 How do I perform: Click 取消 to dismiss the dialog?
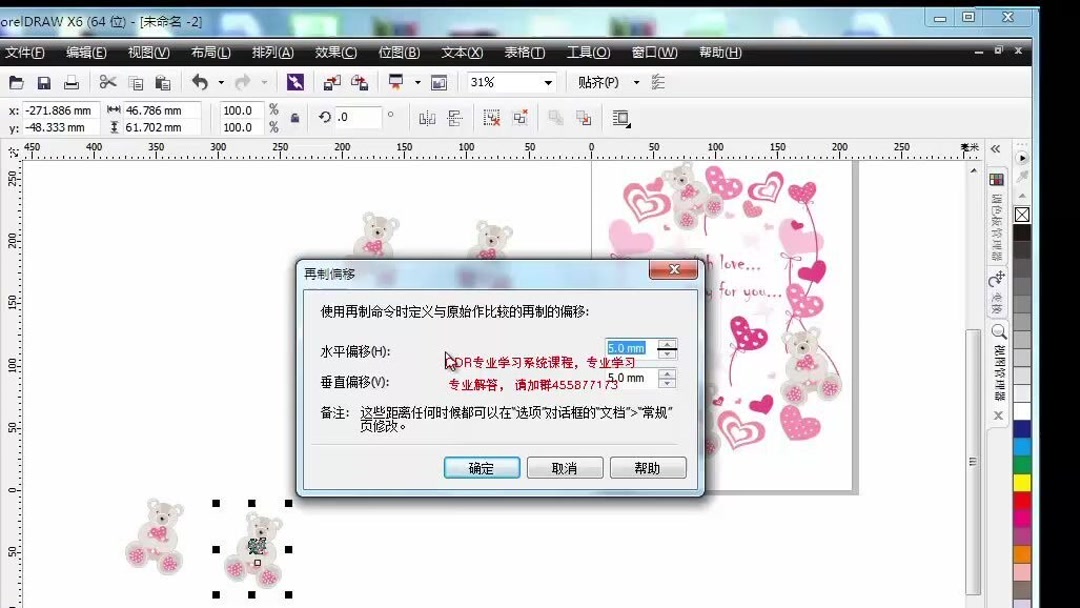564,467
